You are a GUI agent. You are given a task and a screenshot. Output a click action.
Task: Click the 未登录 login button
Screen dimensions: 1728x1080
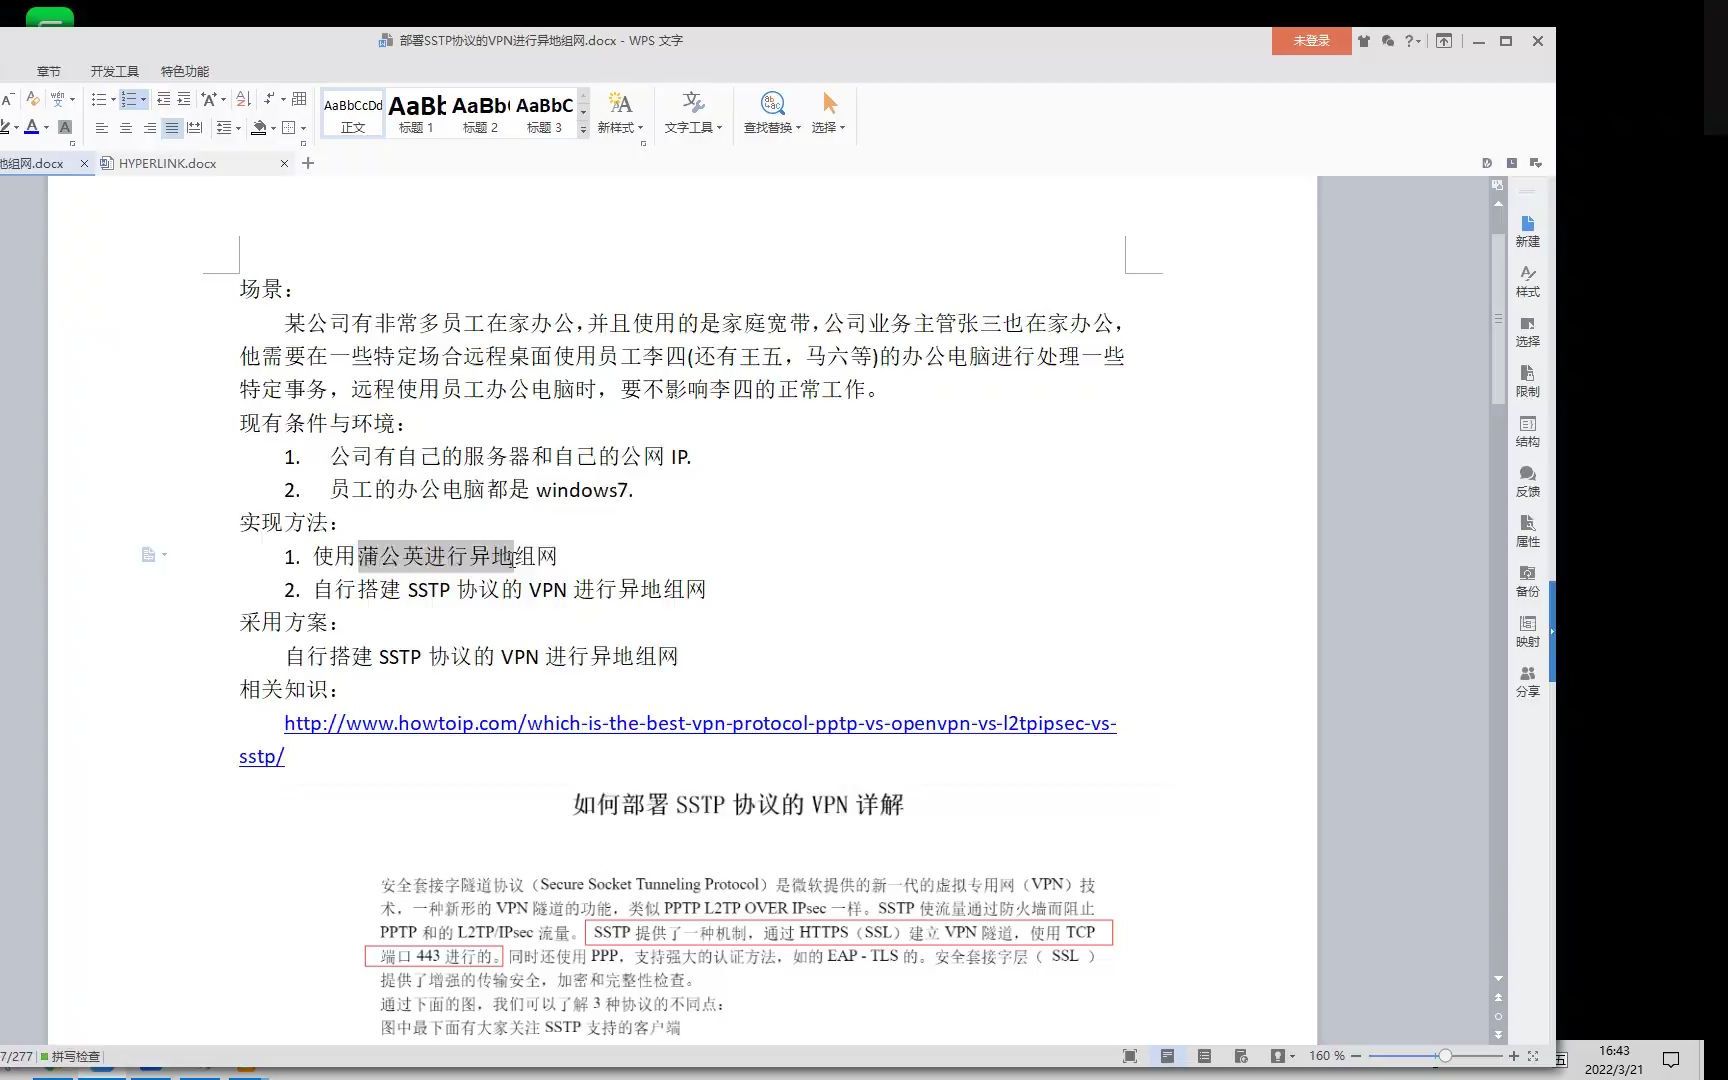coord(1311,41)
